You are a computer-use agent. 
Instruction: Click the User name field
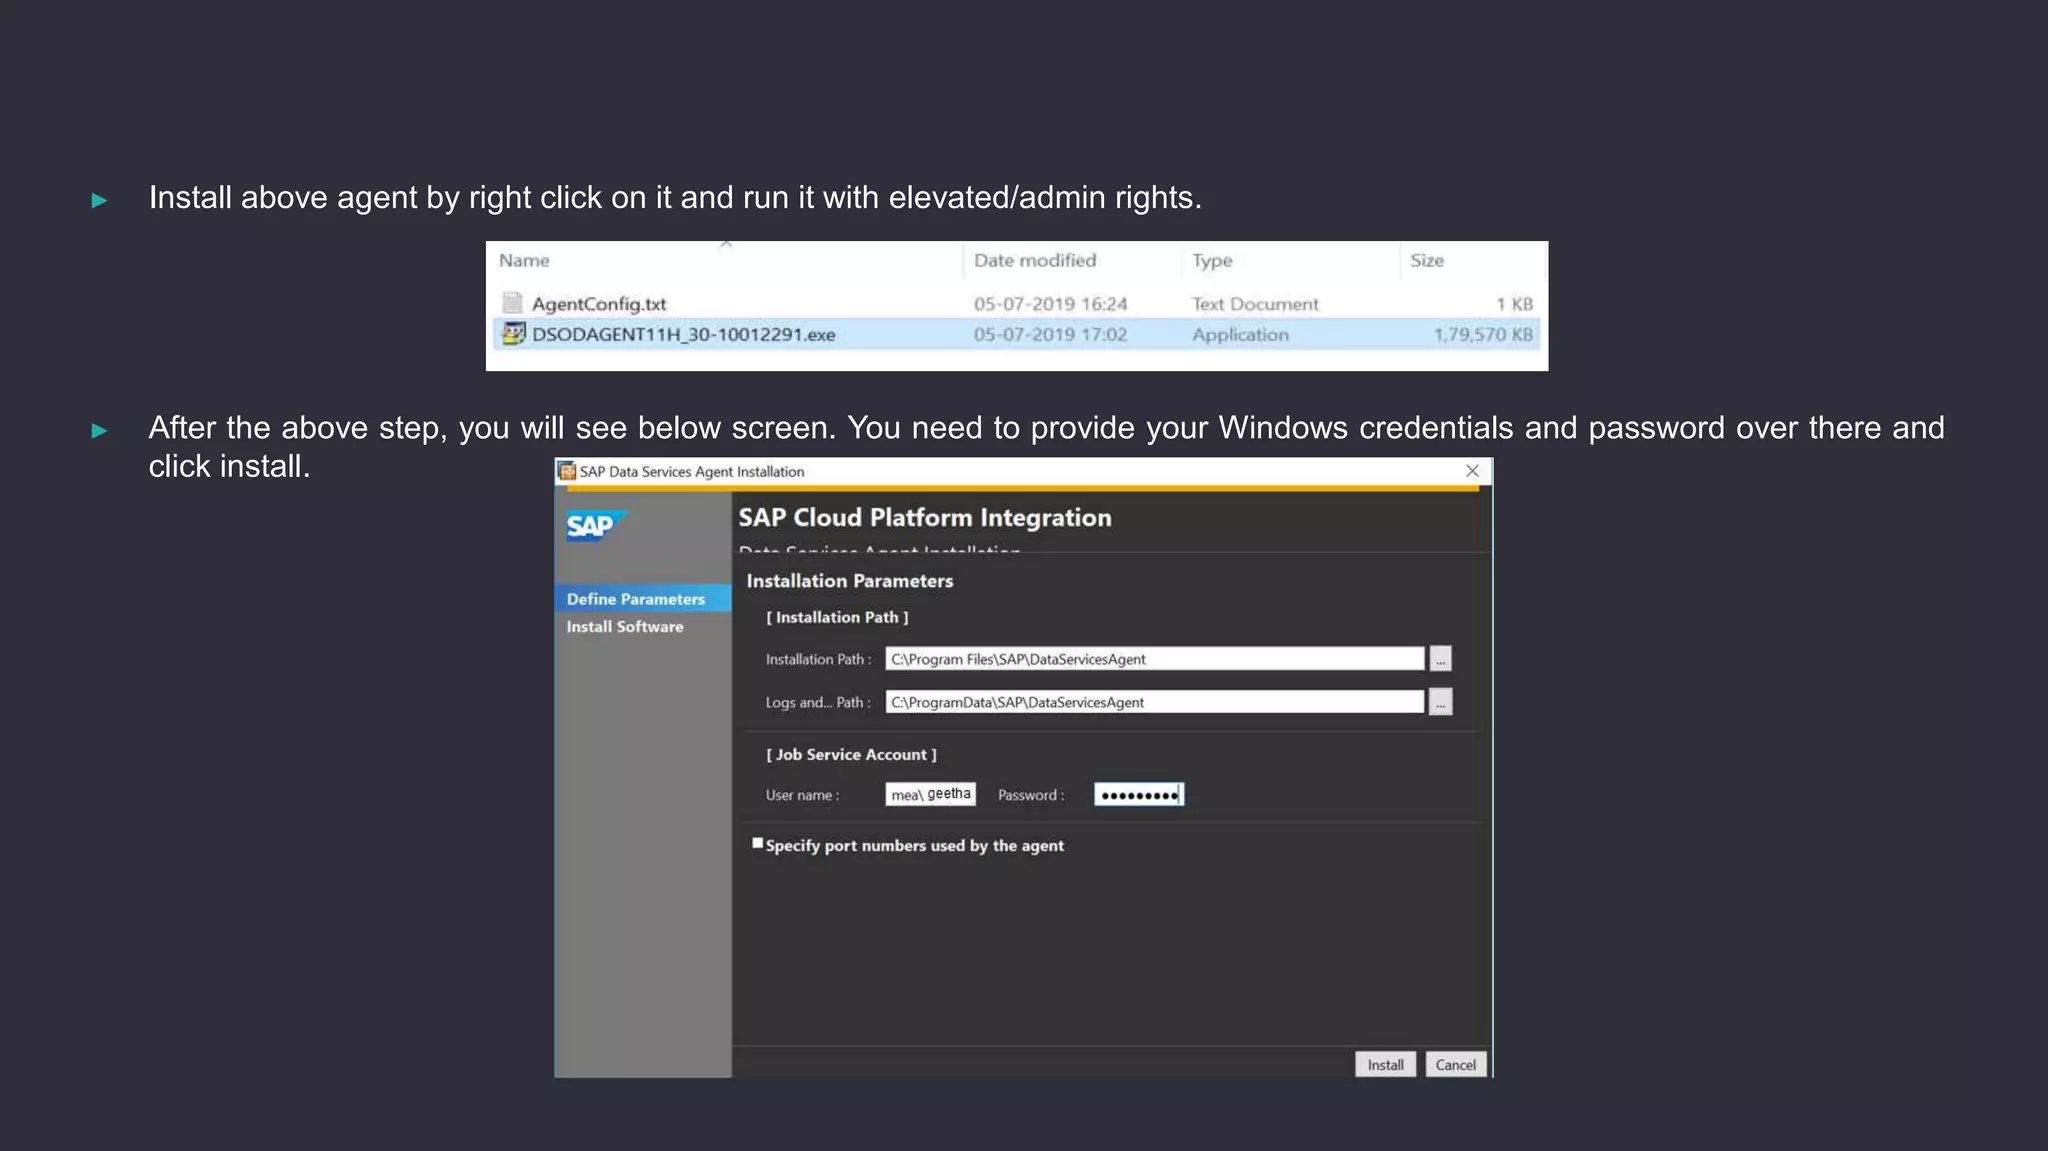coord(930,794)
